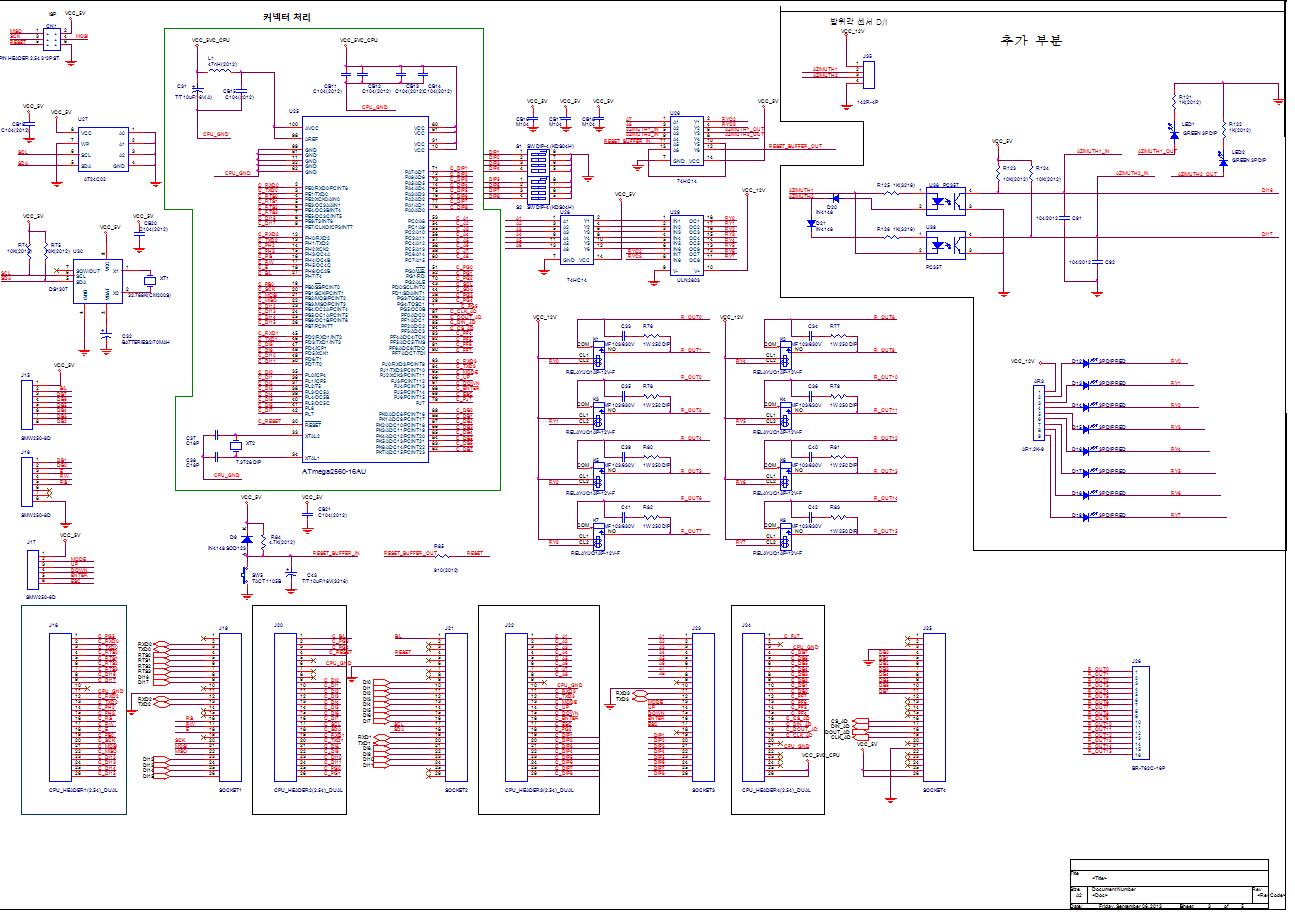This screenshot has width=1295, height=923.
Task: Select the 추가 부분 section heading
Action: (x=1030, y=40)
